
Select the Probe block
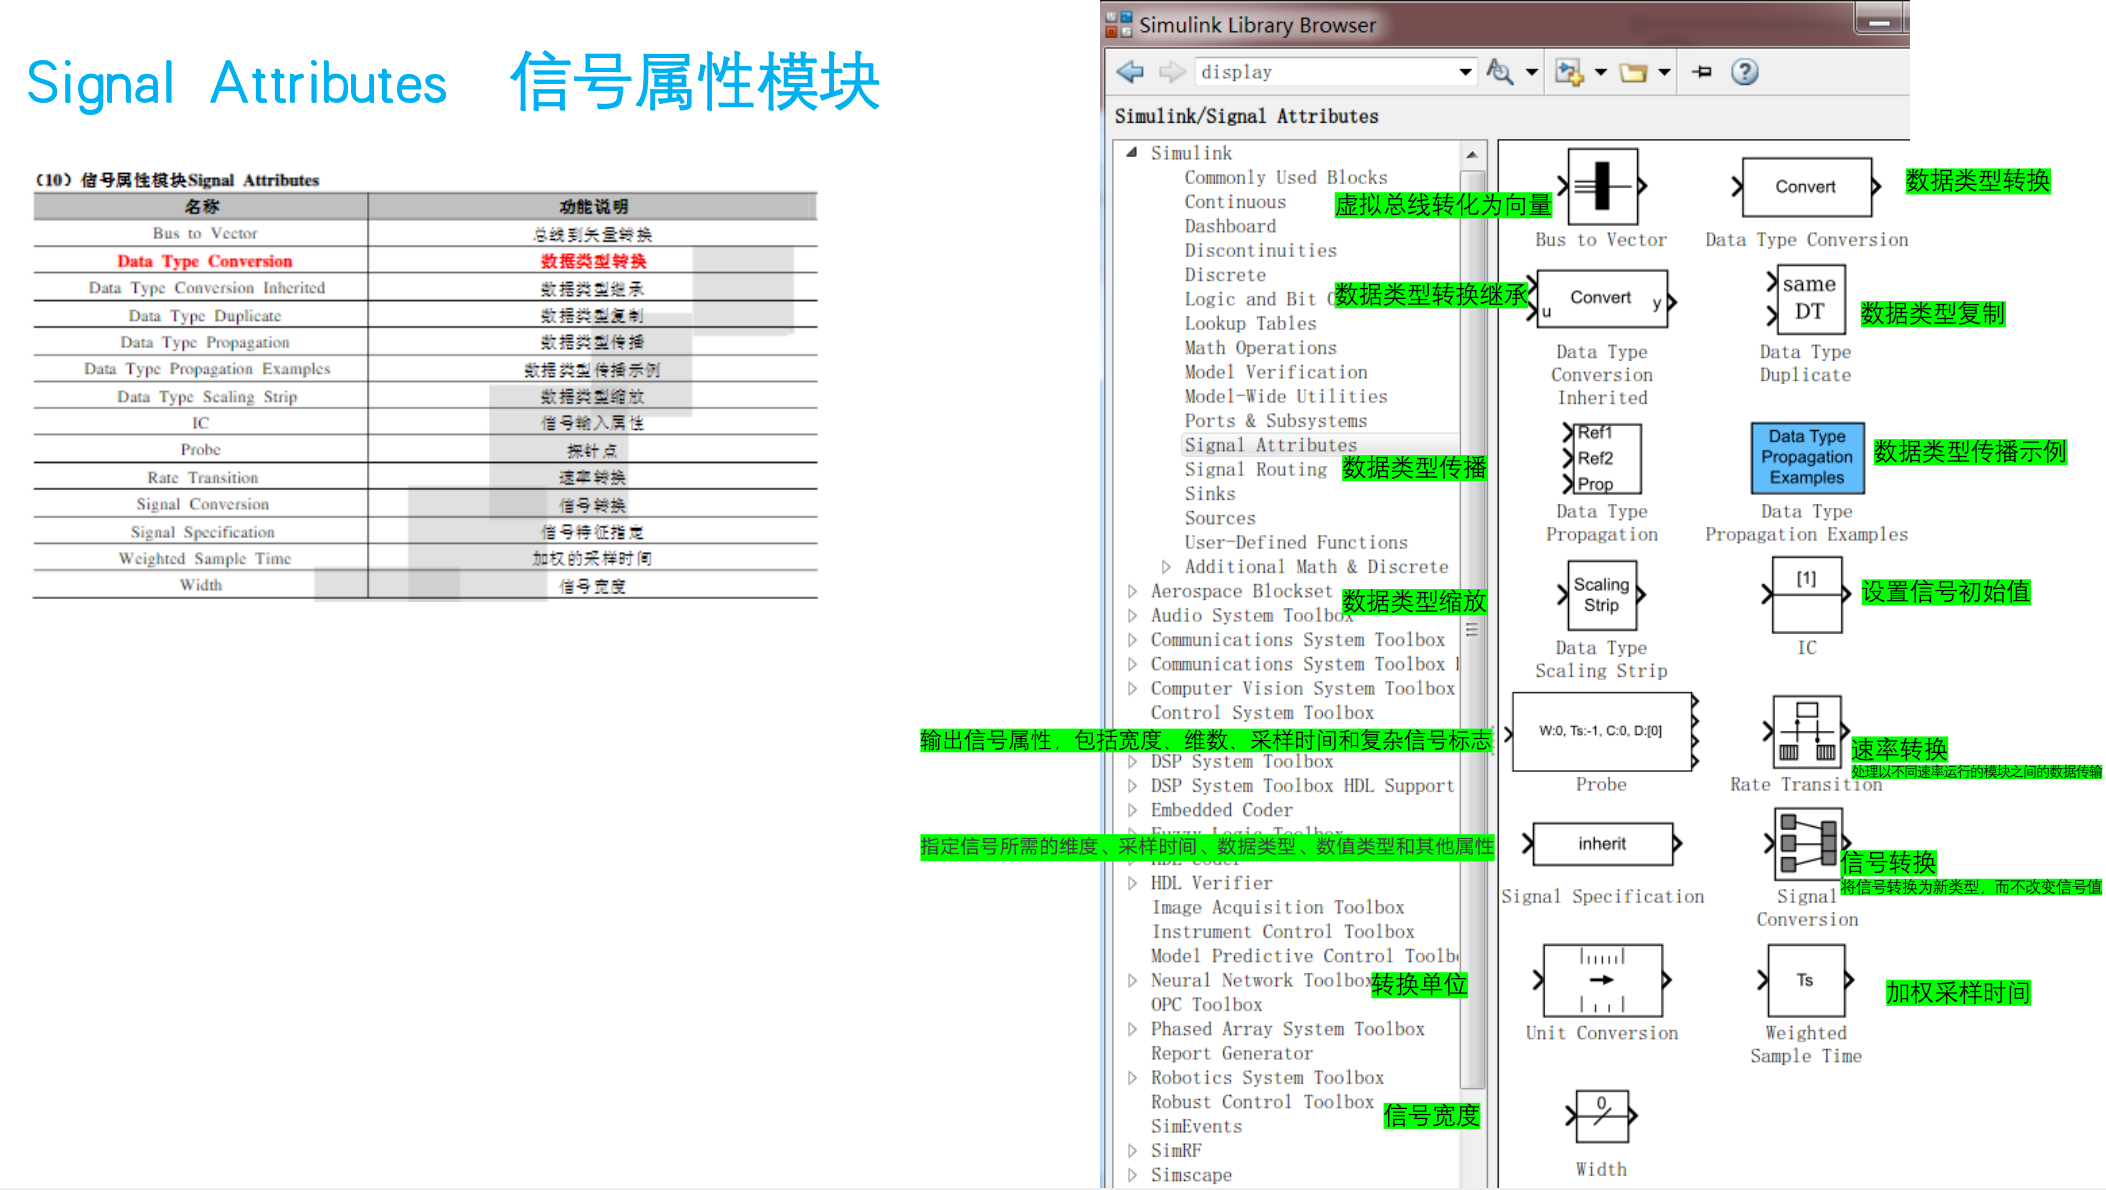pos(1599,731)
